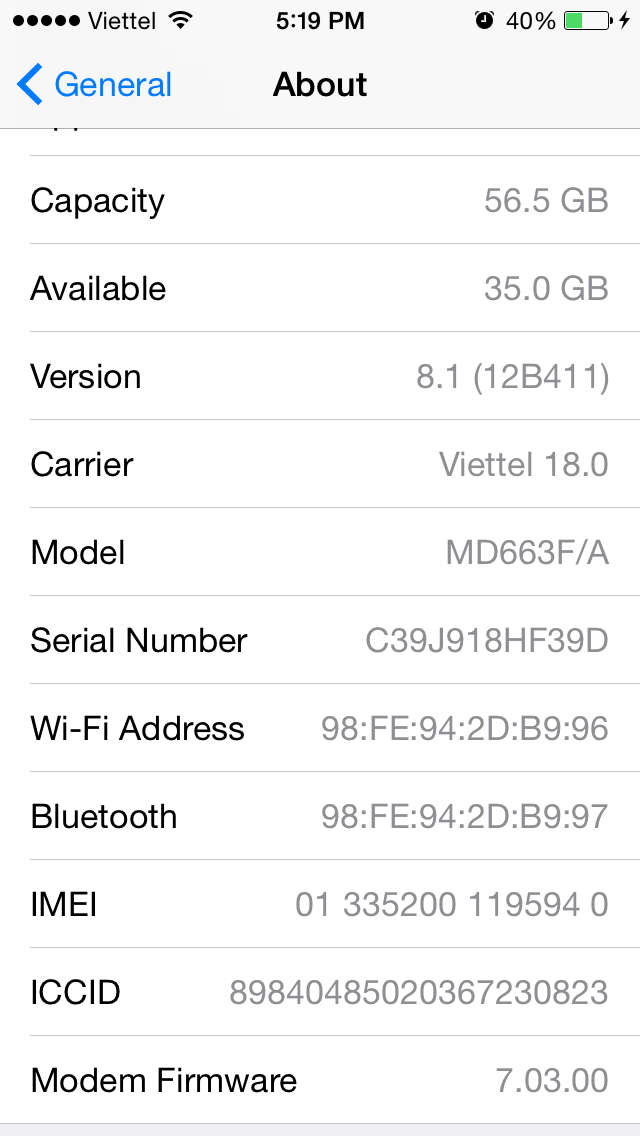Tap the Wi-Fi signal status icon
Viewport: 640px width, 1136px height.
pyautogui.click(x=180, y=20)
